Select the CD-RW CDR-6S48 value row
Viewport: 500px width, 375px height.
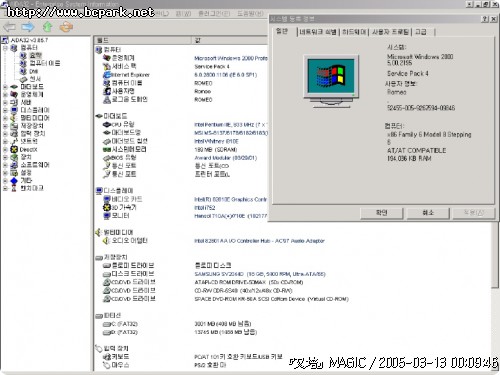[x=243, y=291]
